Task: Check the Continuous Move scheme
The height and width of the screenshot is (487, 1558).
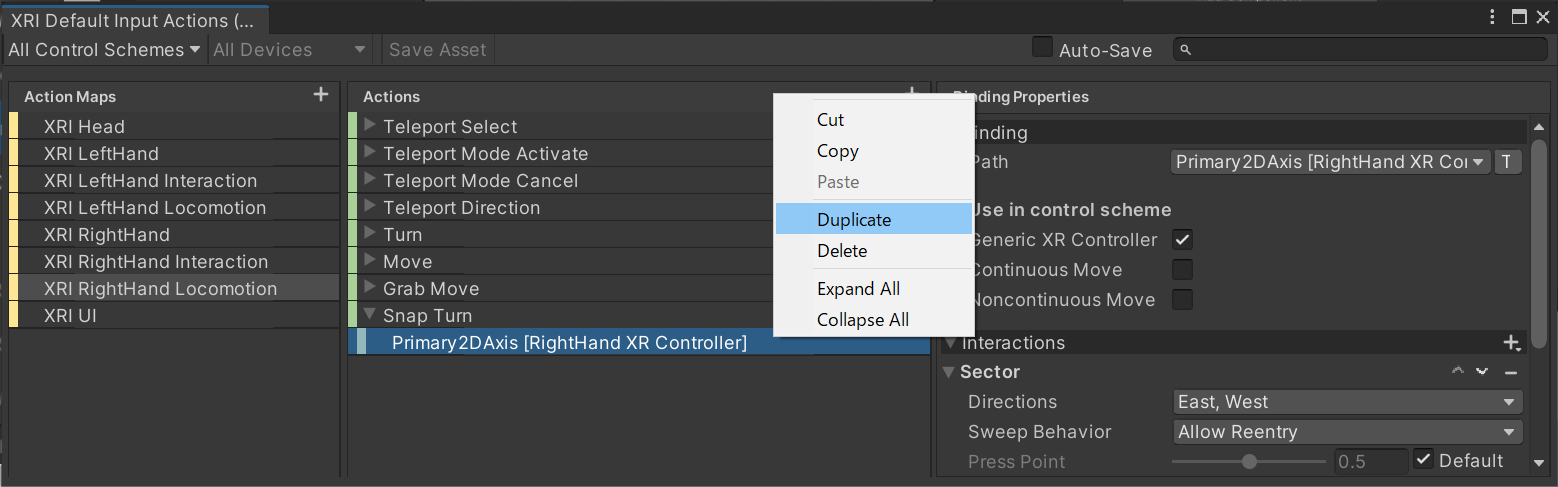Action: (1182, 270)
